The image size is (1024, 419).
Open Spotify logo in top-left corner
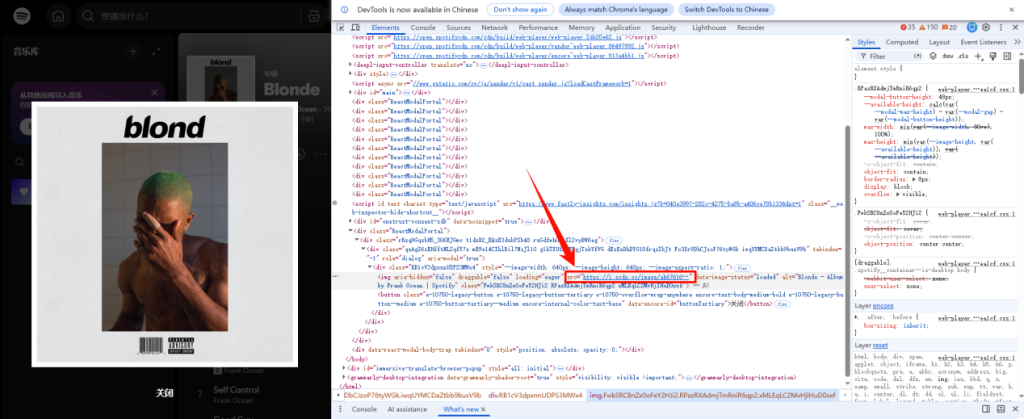tap(22, 15)
